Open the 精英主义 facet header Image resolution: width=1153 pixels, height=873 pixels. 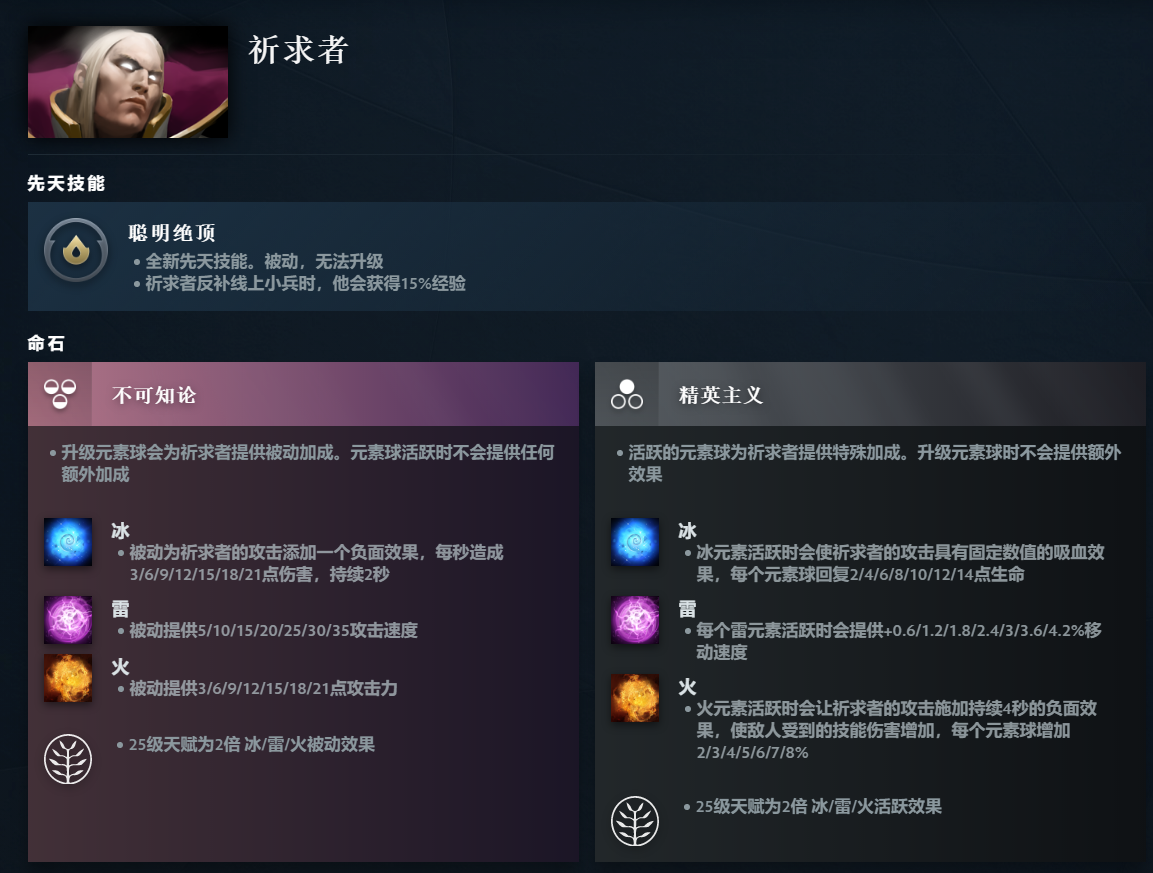(x=870, y=394)
